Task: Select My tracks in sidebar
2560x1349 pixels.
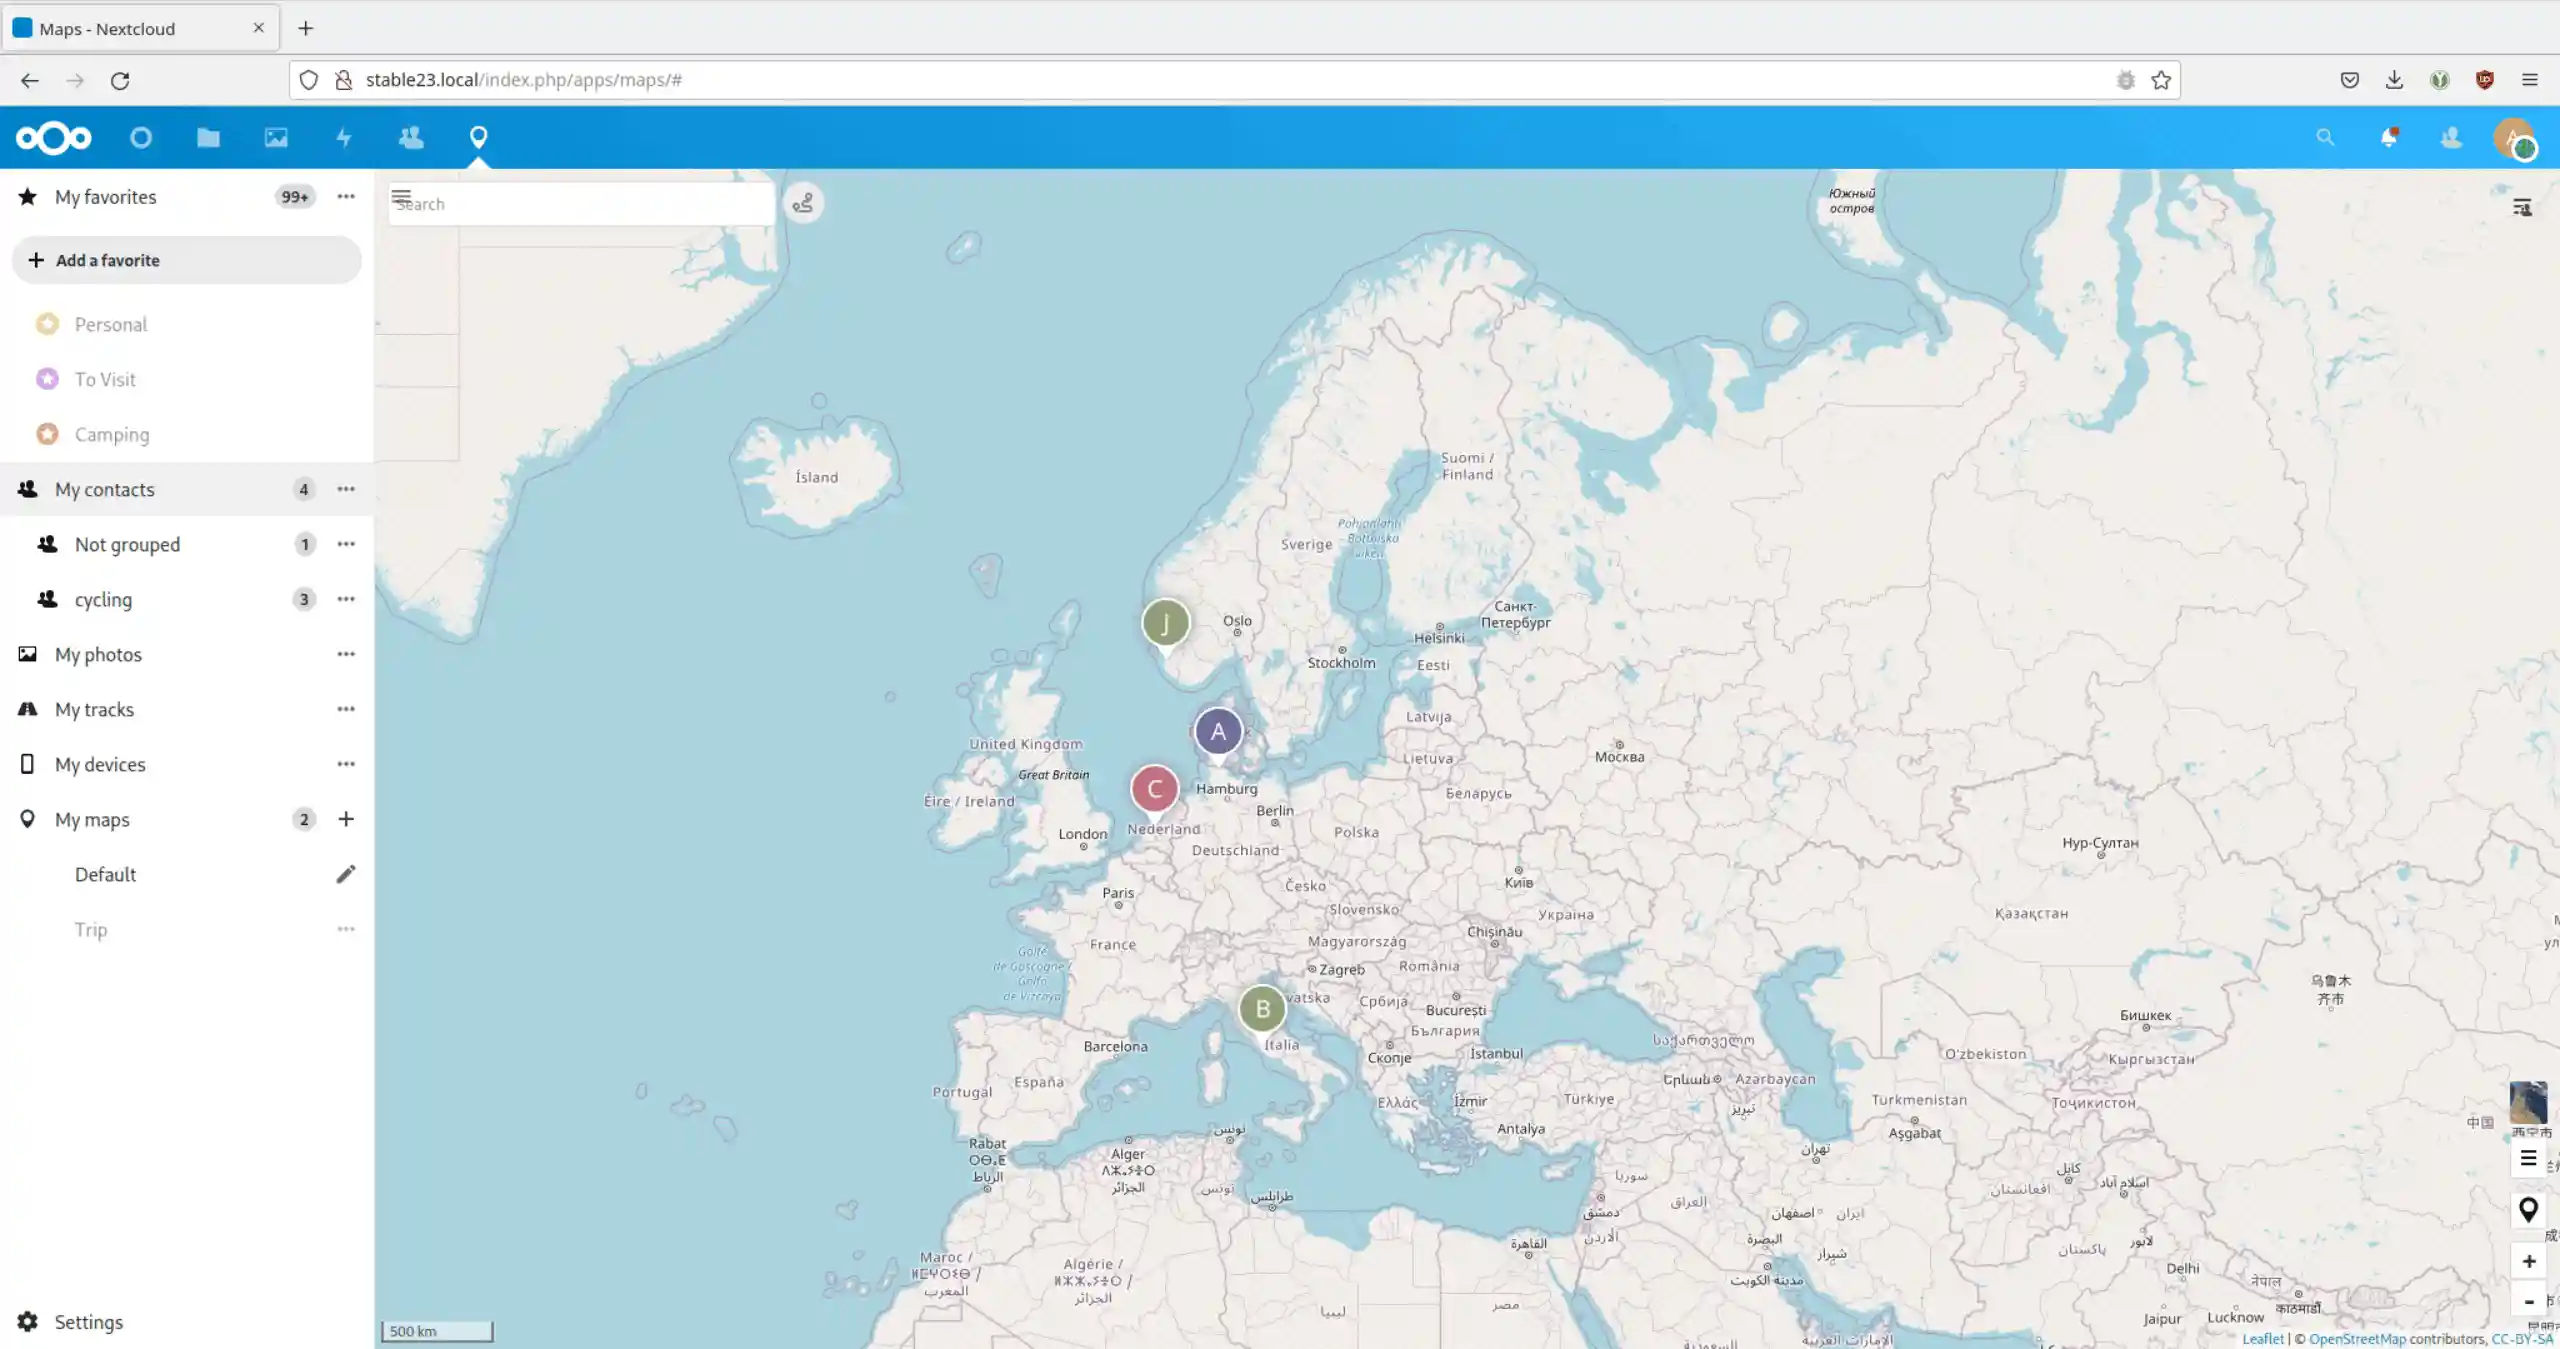Action: [x=94, y=709]
